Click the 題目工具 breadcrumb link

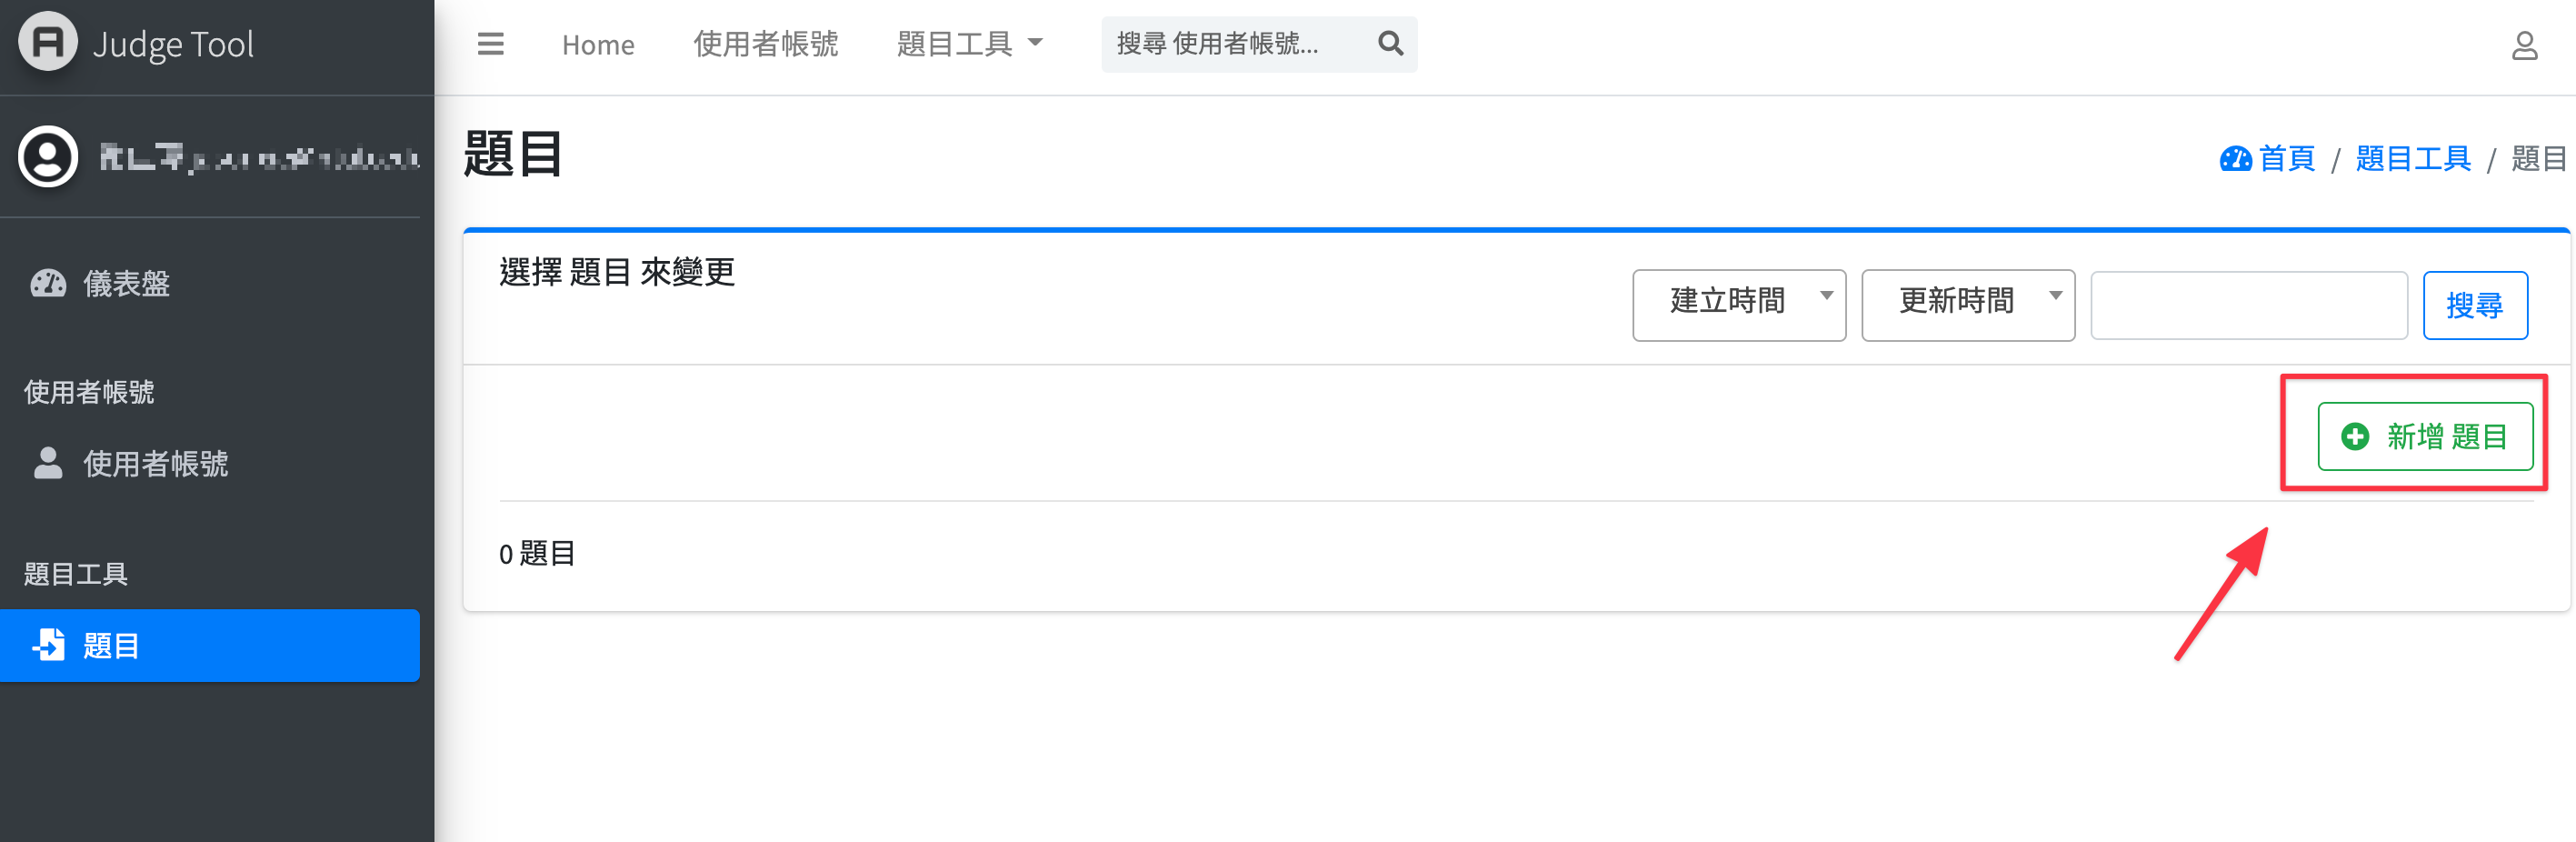(2412, 158)
